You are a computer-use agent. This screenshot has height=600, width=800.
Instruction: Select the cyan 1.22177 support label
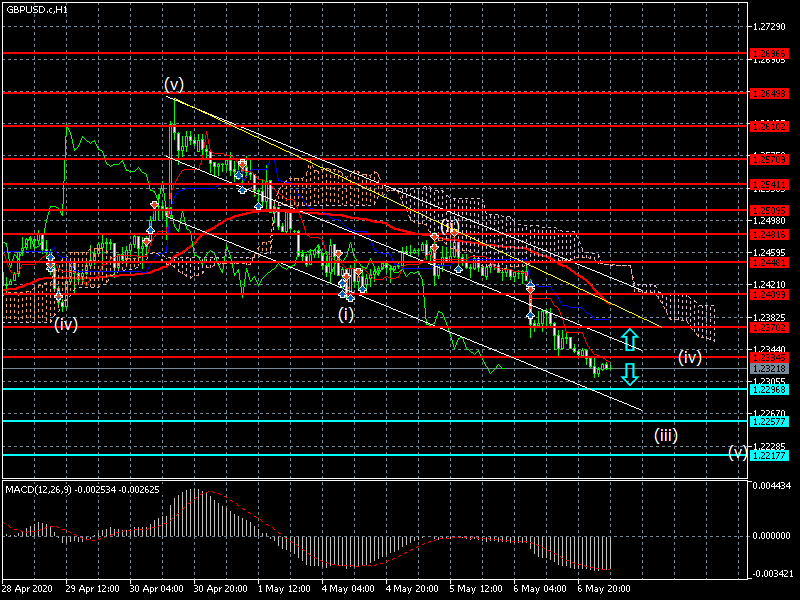pos(769,455)
